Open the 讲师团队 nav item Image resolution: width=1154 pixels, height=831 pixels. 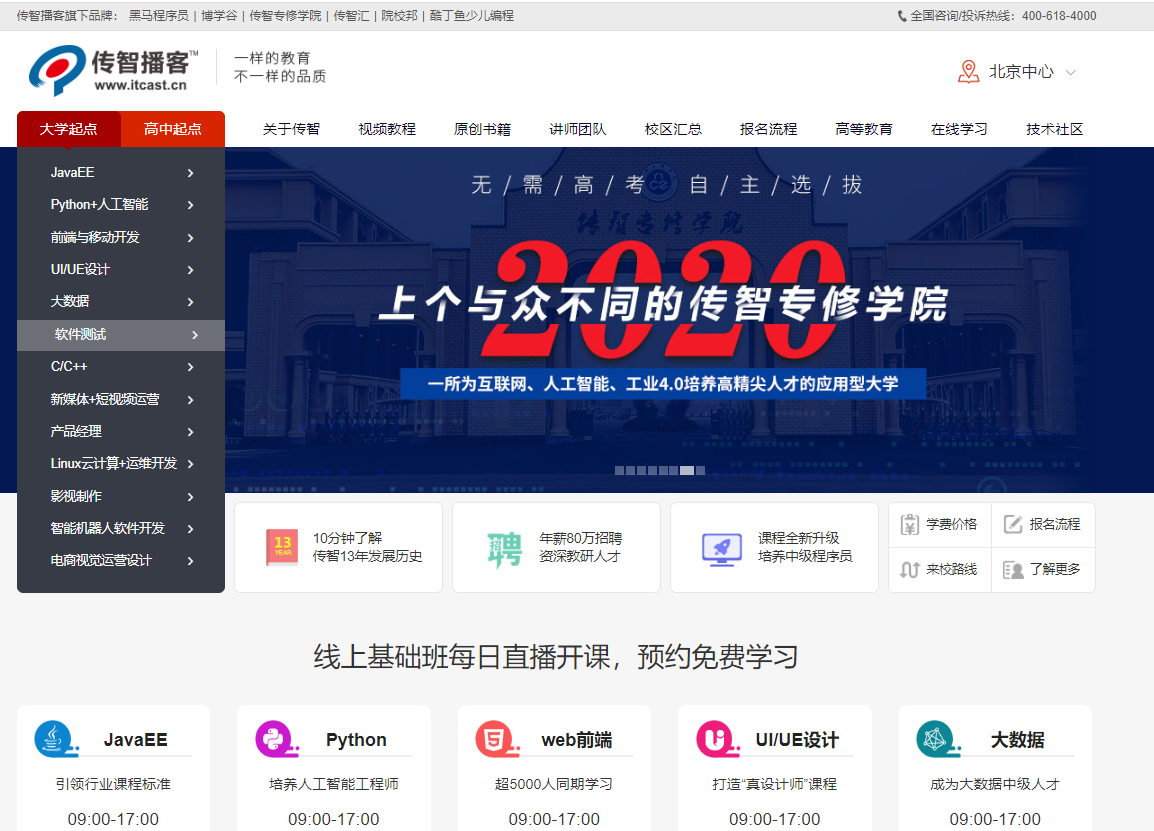pyautogui.click(x=578, y=130)
